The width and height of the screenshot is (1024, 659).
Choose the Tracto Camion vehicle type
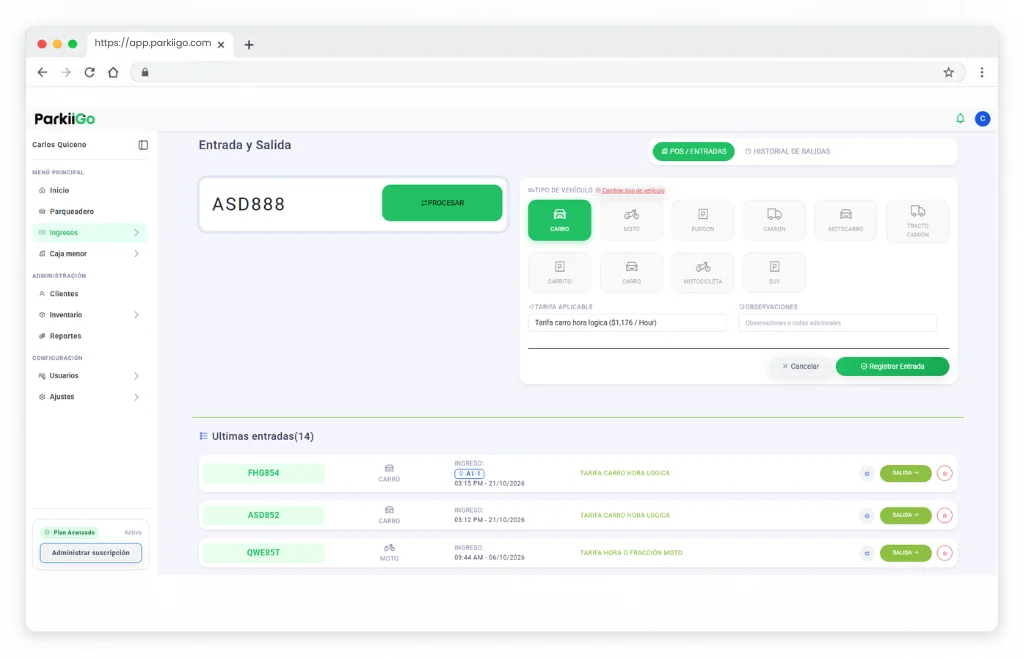point(918,221)
